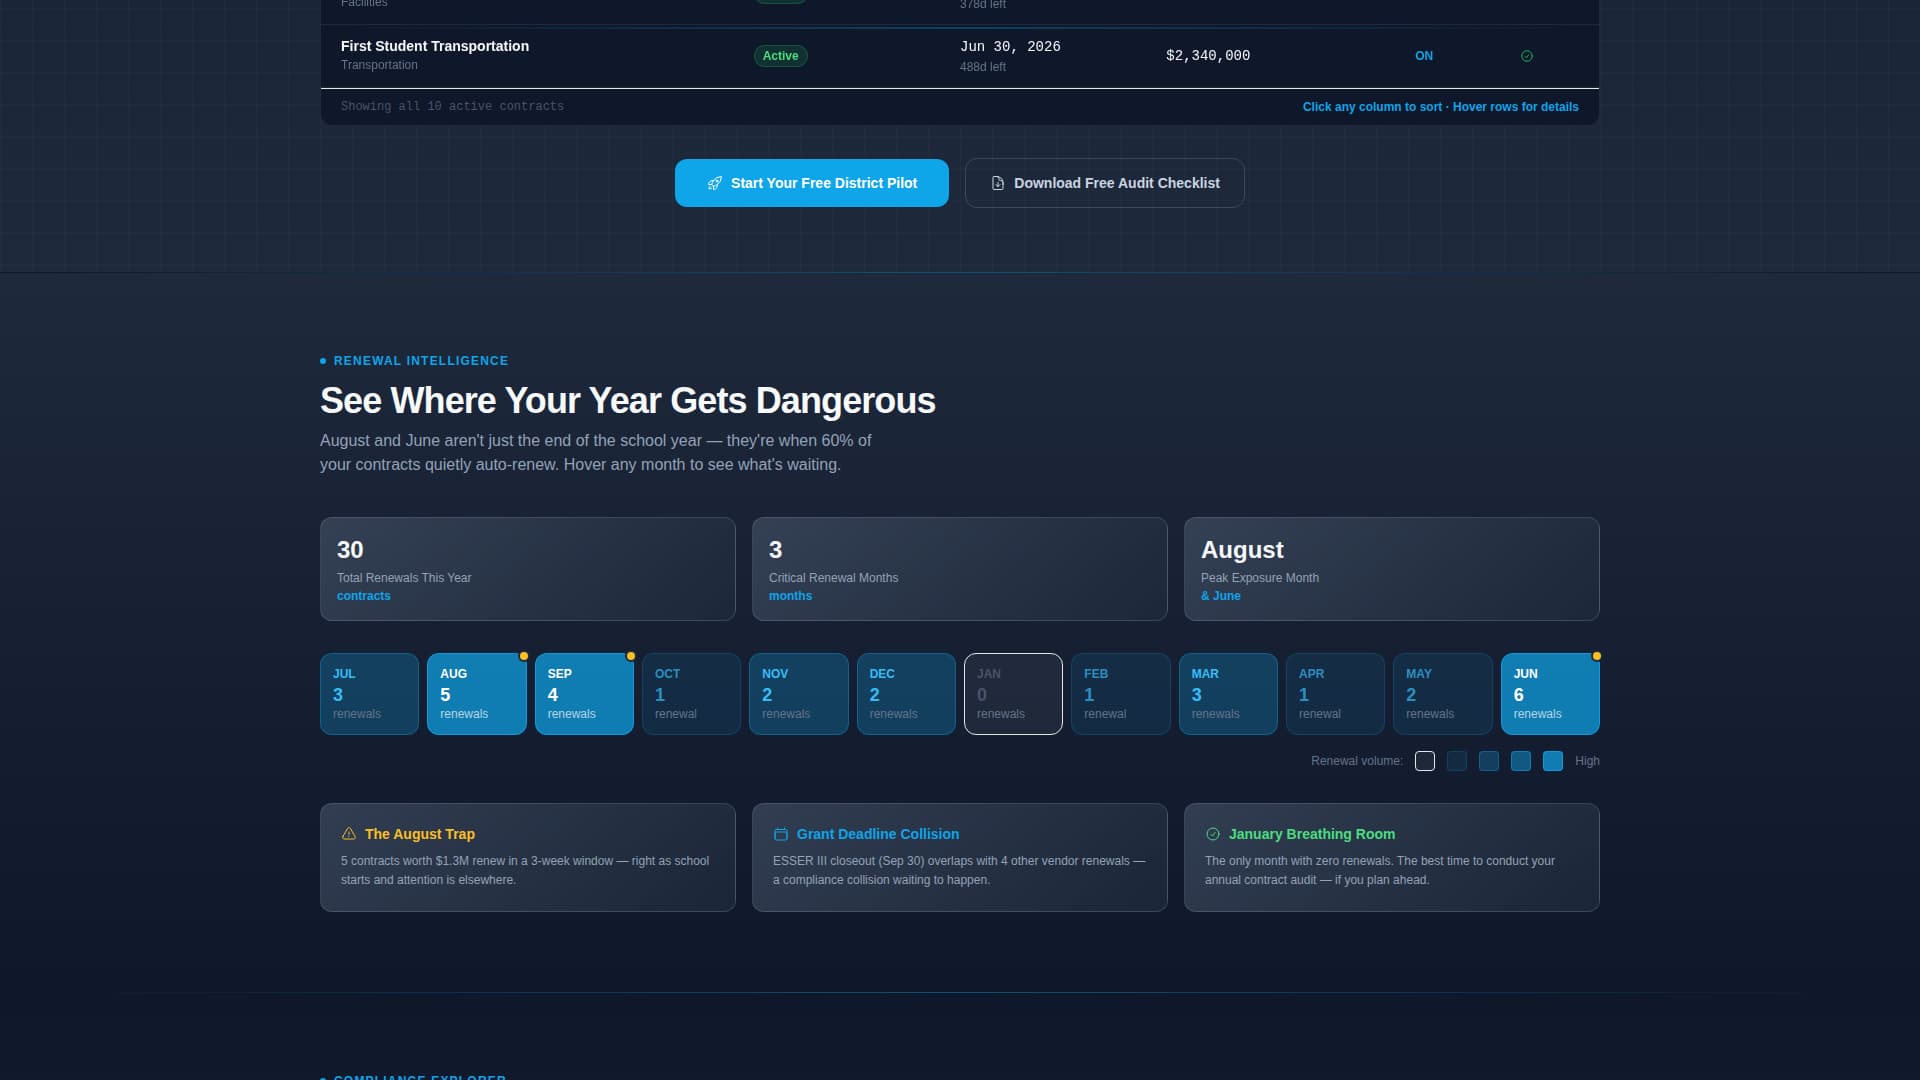Viewport: 1920px width, 1080px height.
Task: Click the document icon in Download Checklist button
Action: click(997, 183)
